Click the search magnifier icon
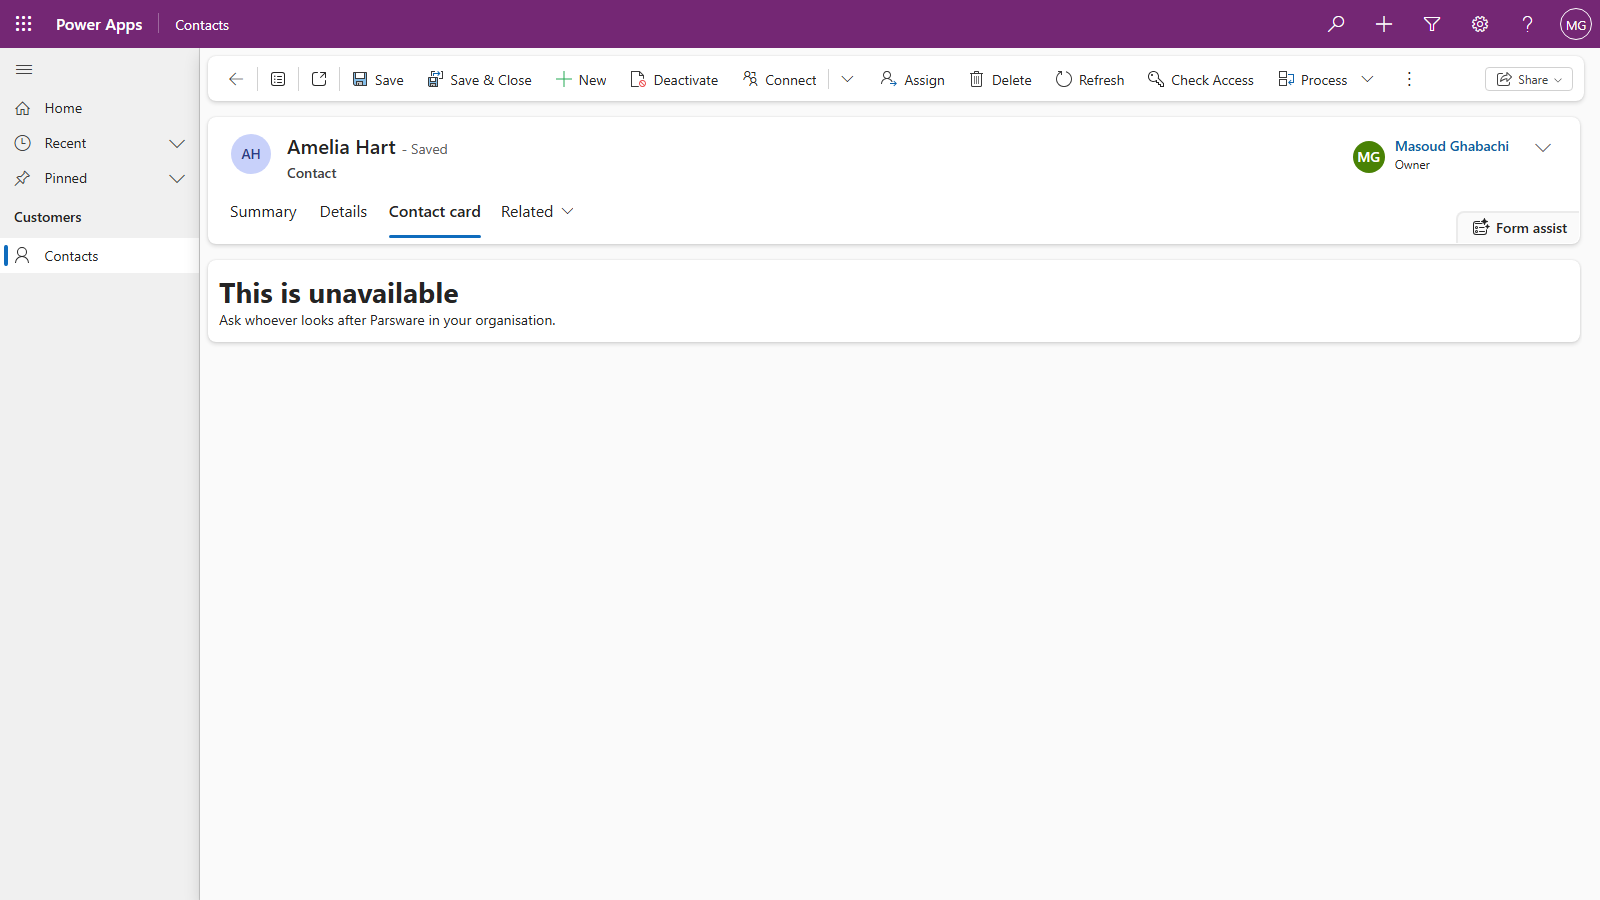1600x900 pixels. coord(1336,24)
